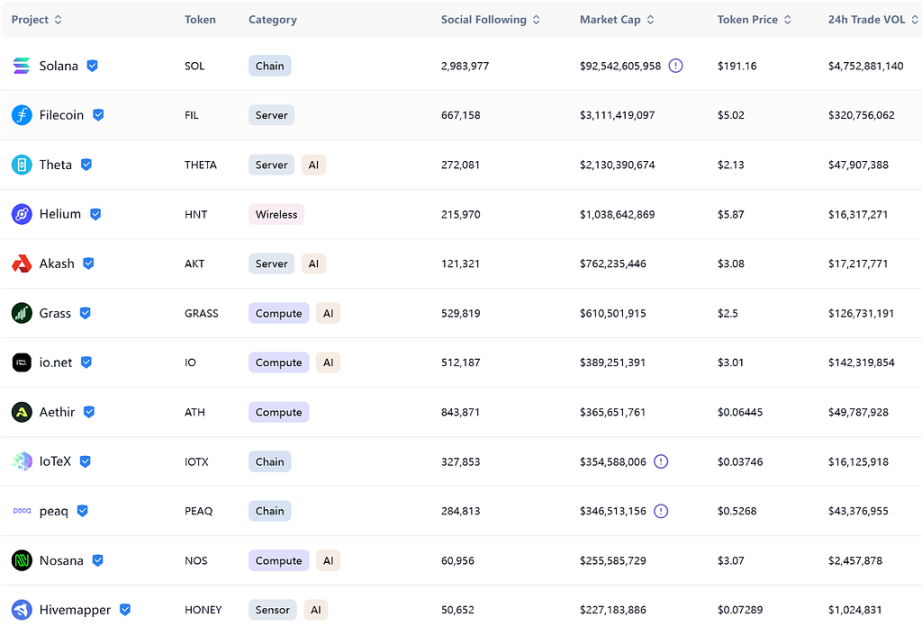Click the Helium project logo
Screen dimensions: 922x626
tap(22, 214)
